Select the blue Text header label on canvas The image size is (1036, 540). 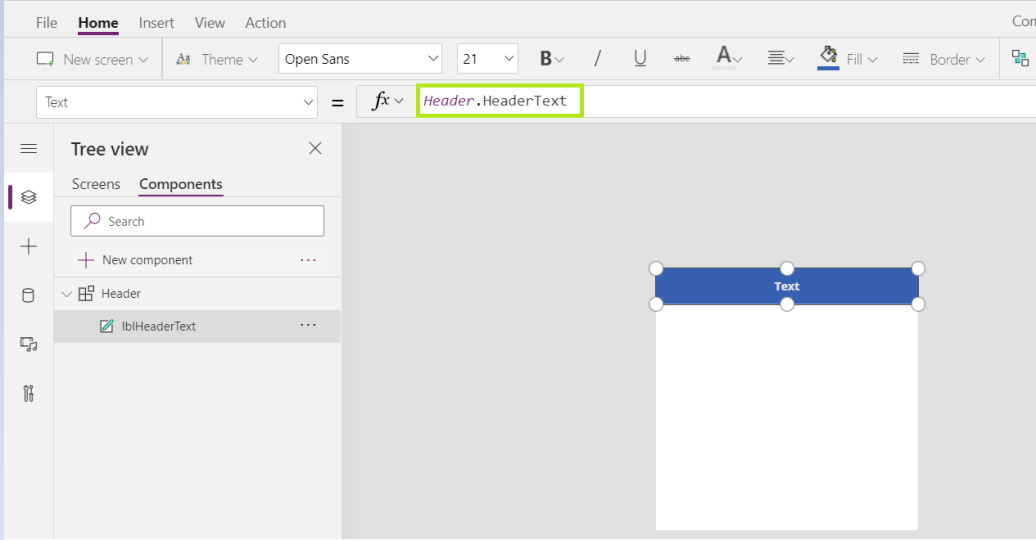[787, 286]
